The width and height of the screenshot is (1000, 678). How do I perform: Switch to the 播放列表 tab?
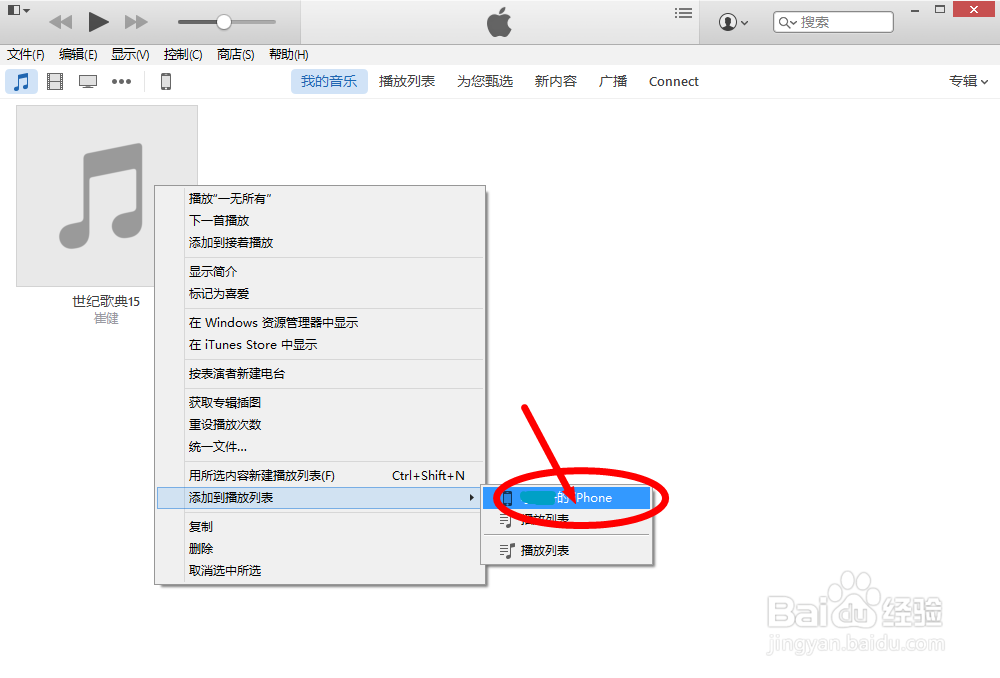[x=406, y=81]
